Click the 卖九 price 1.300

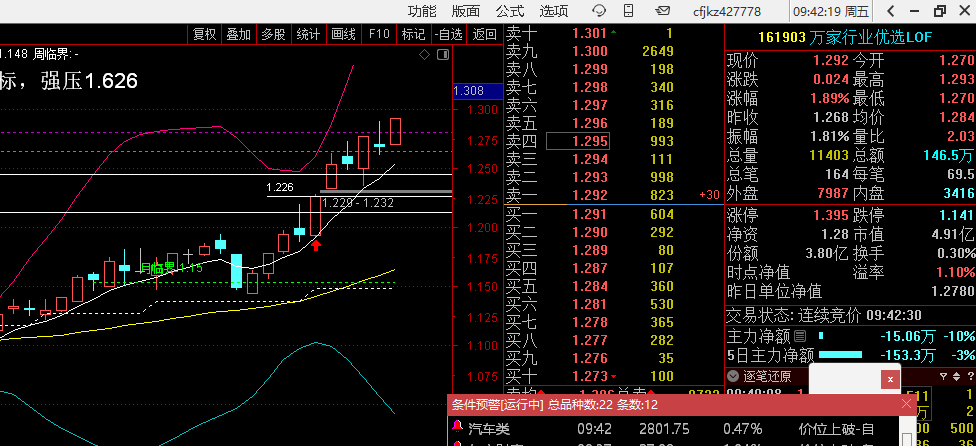589,51
